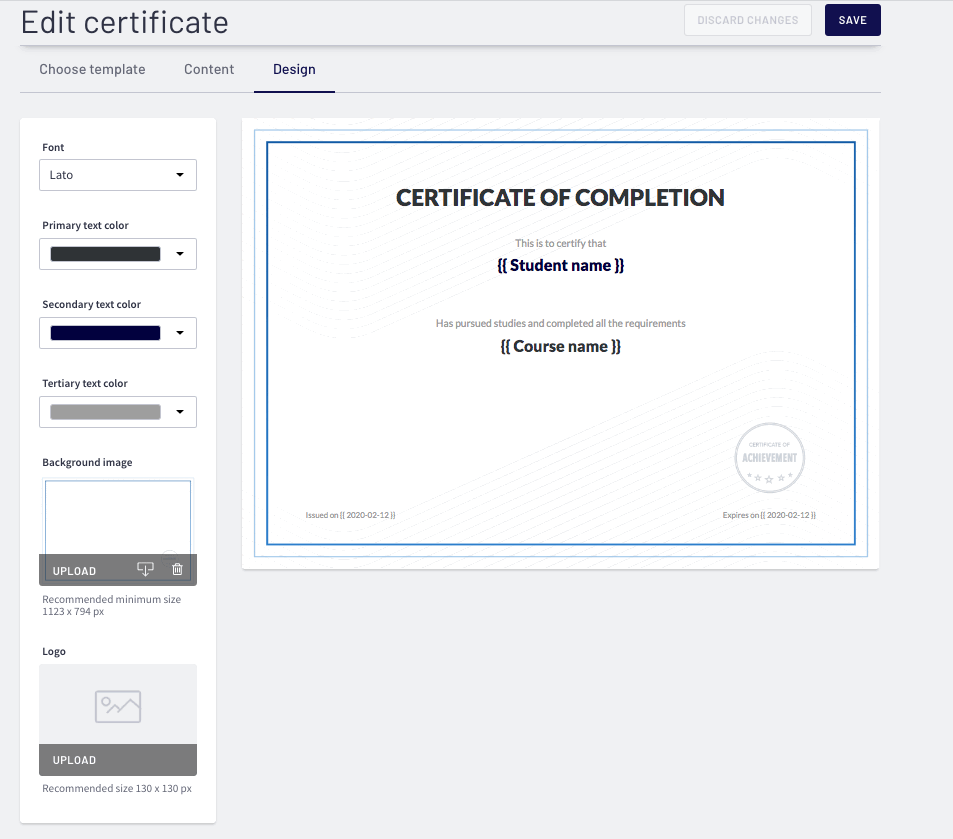Expand the Secondary text color dropdown arrow
The image size is (953, 839).
pos(180,333)
